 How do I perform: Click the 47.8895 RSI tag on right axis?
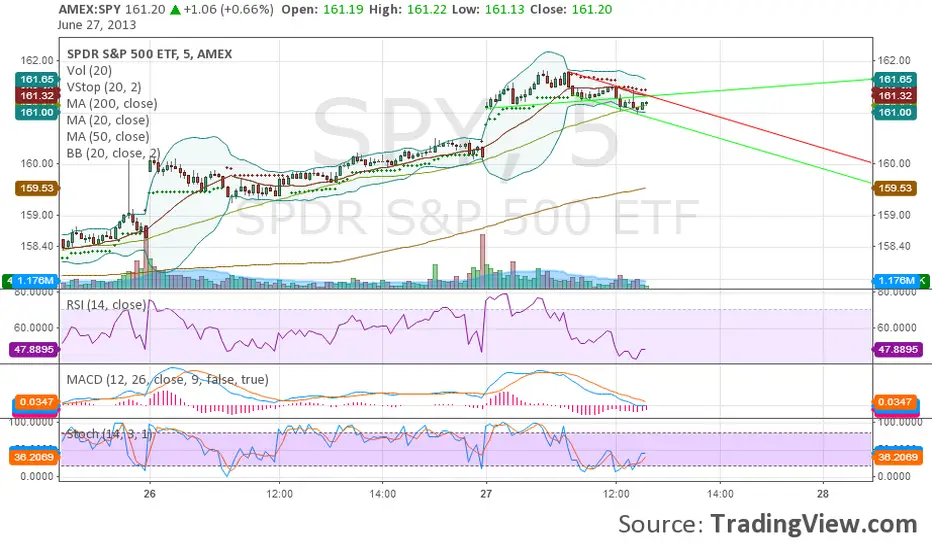898,350
